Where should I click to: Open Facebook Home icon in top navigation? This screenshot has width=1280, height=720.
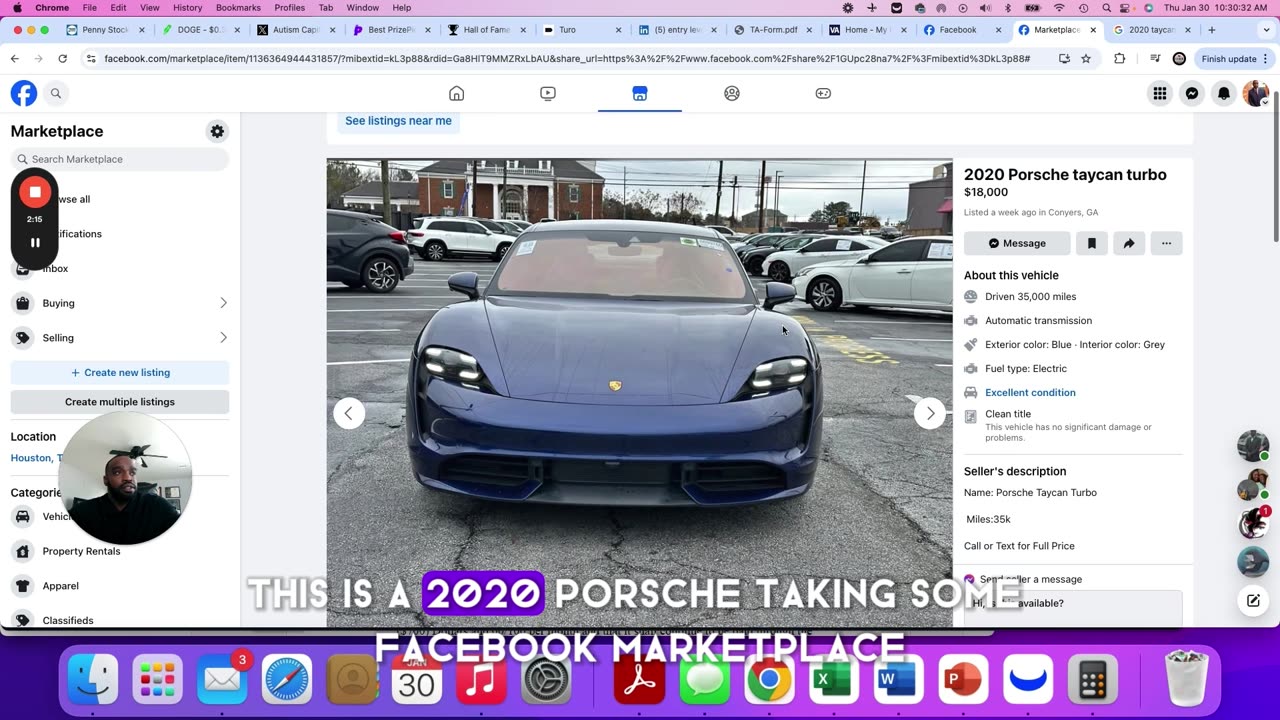click(x=456, y=93)
